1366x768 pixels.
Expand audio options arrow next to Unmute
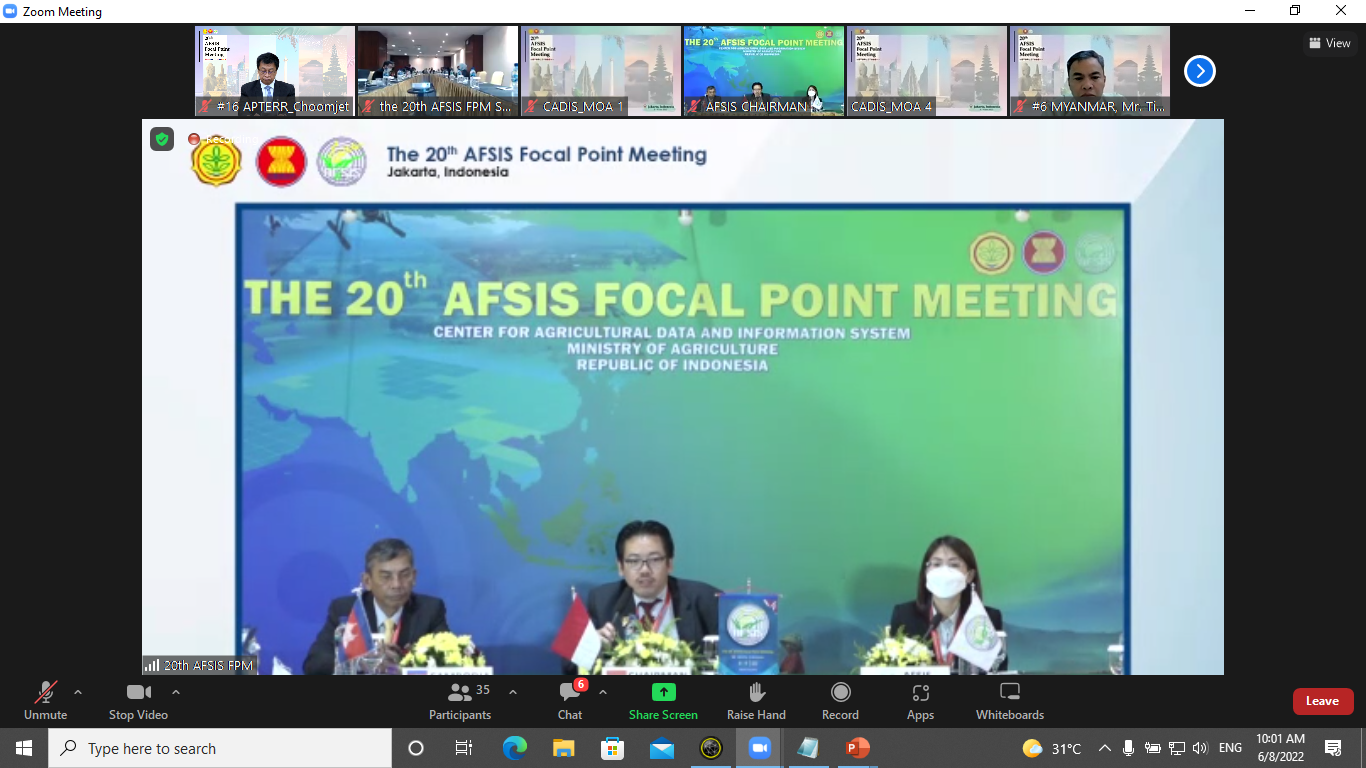(x=78, y=692)
